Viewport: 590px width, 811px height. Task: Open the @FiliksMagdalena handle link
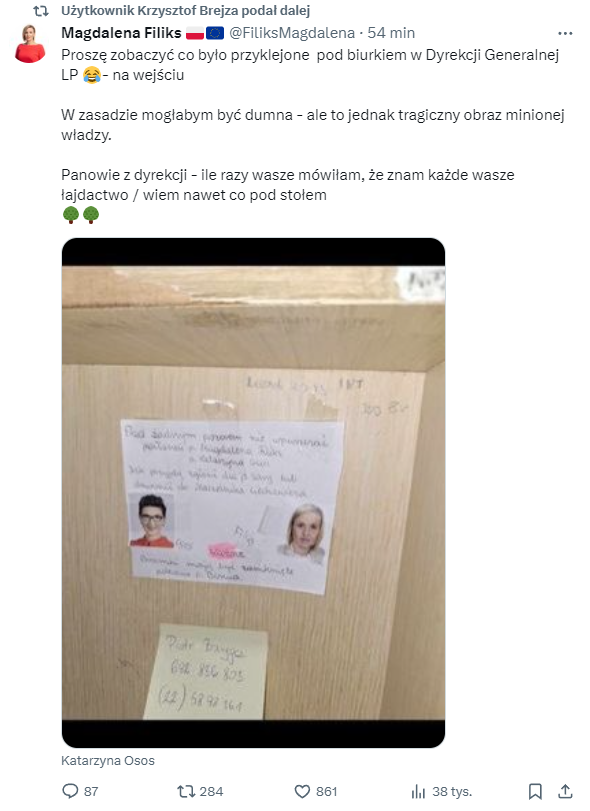292,33
